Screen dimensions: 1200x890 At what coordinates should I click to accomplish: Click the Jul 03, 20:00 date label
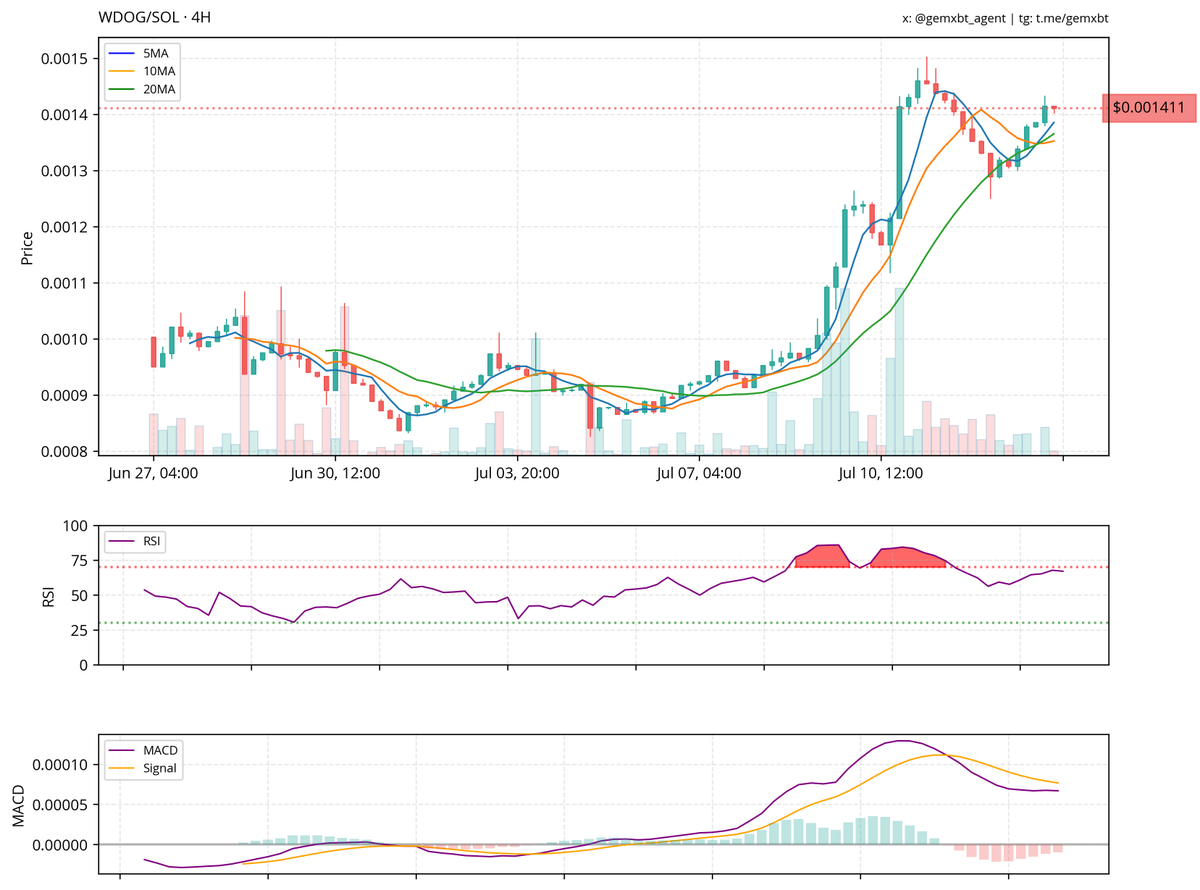518,473
